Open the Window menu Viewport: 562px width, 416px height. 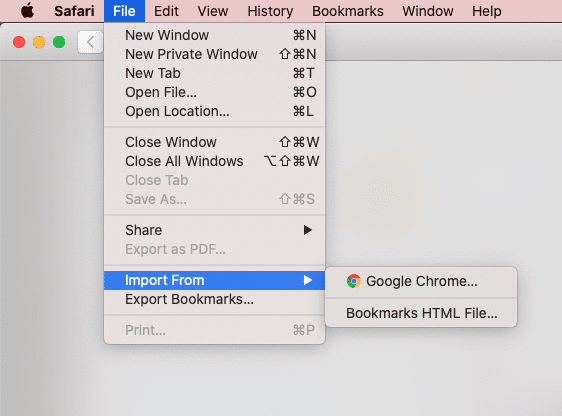pos(428,11)
